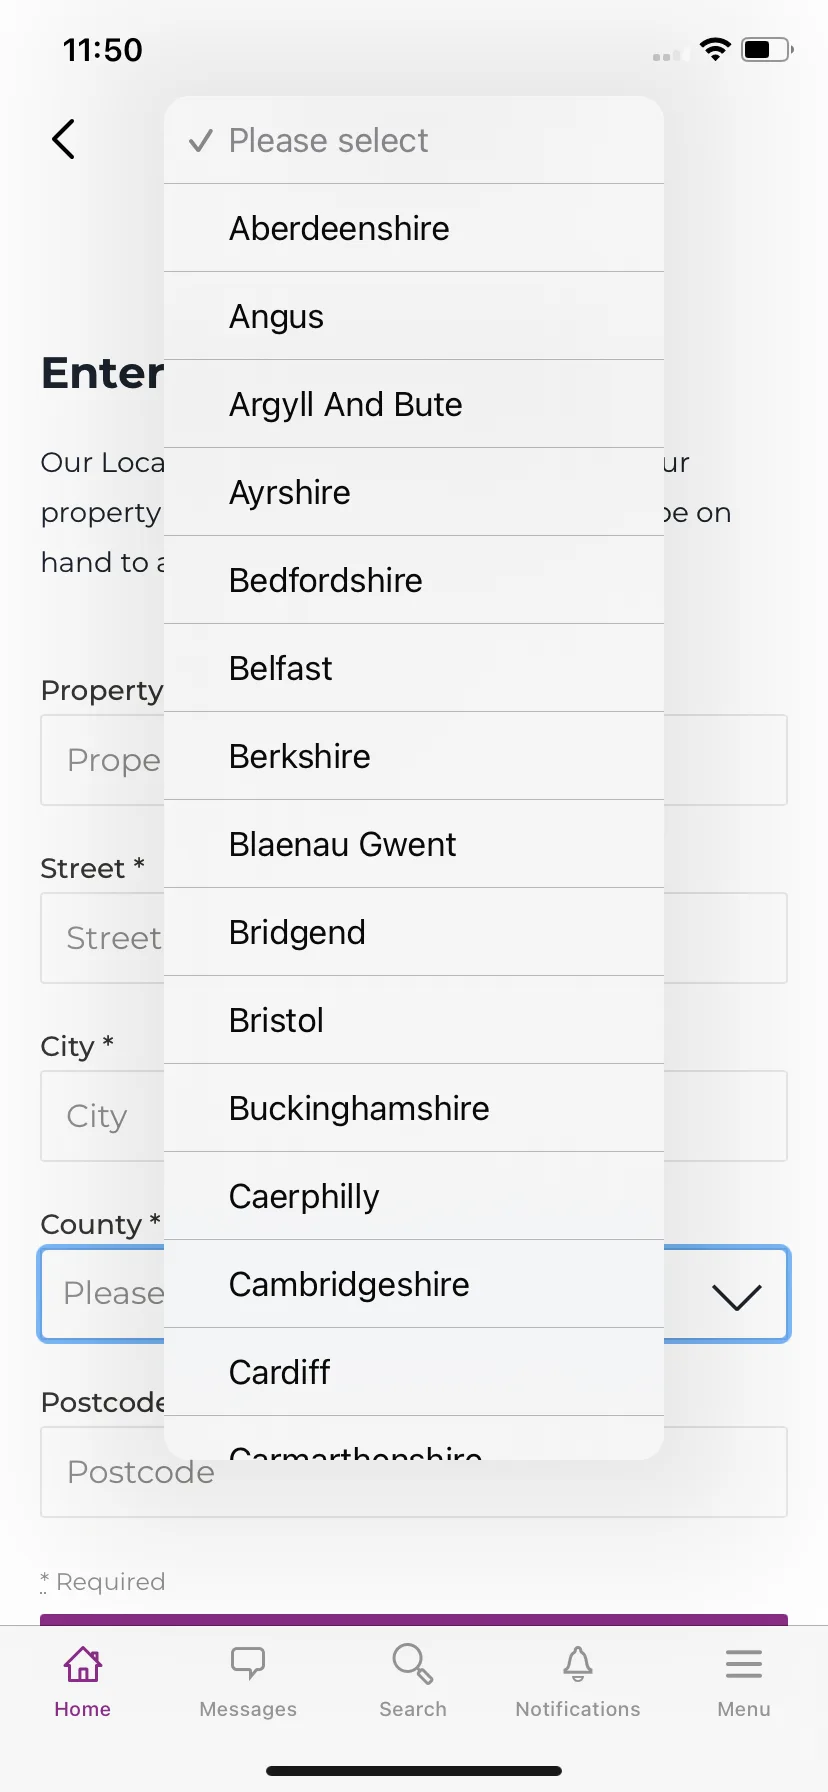Choose the Belfast option

click(414, 668)
